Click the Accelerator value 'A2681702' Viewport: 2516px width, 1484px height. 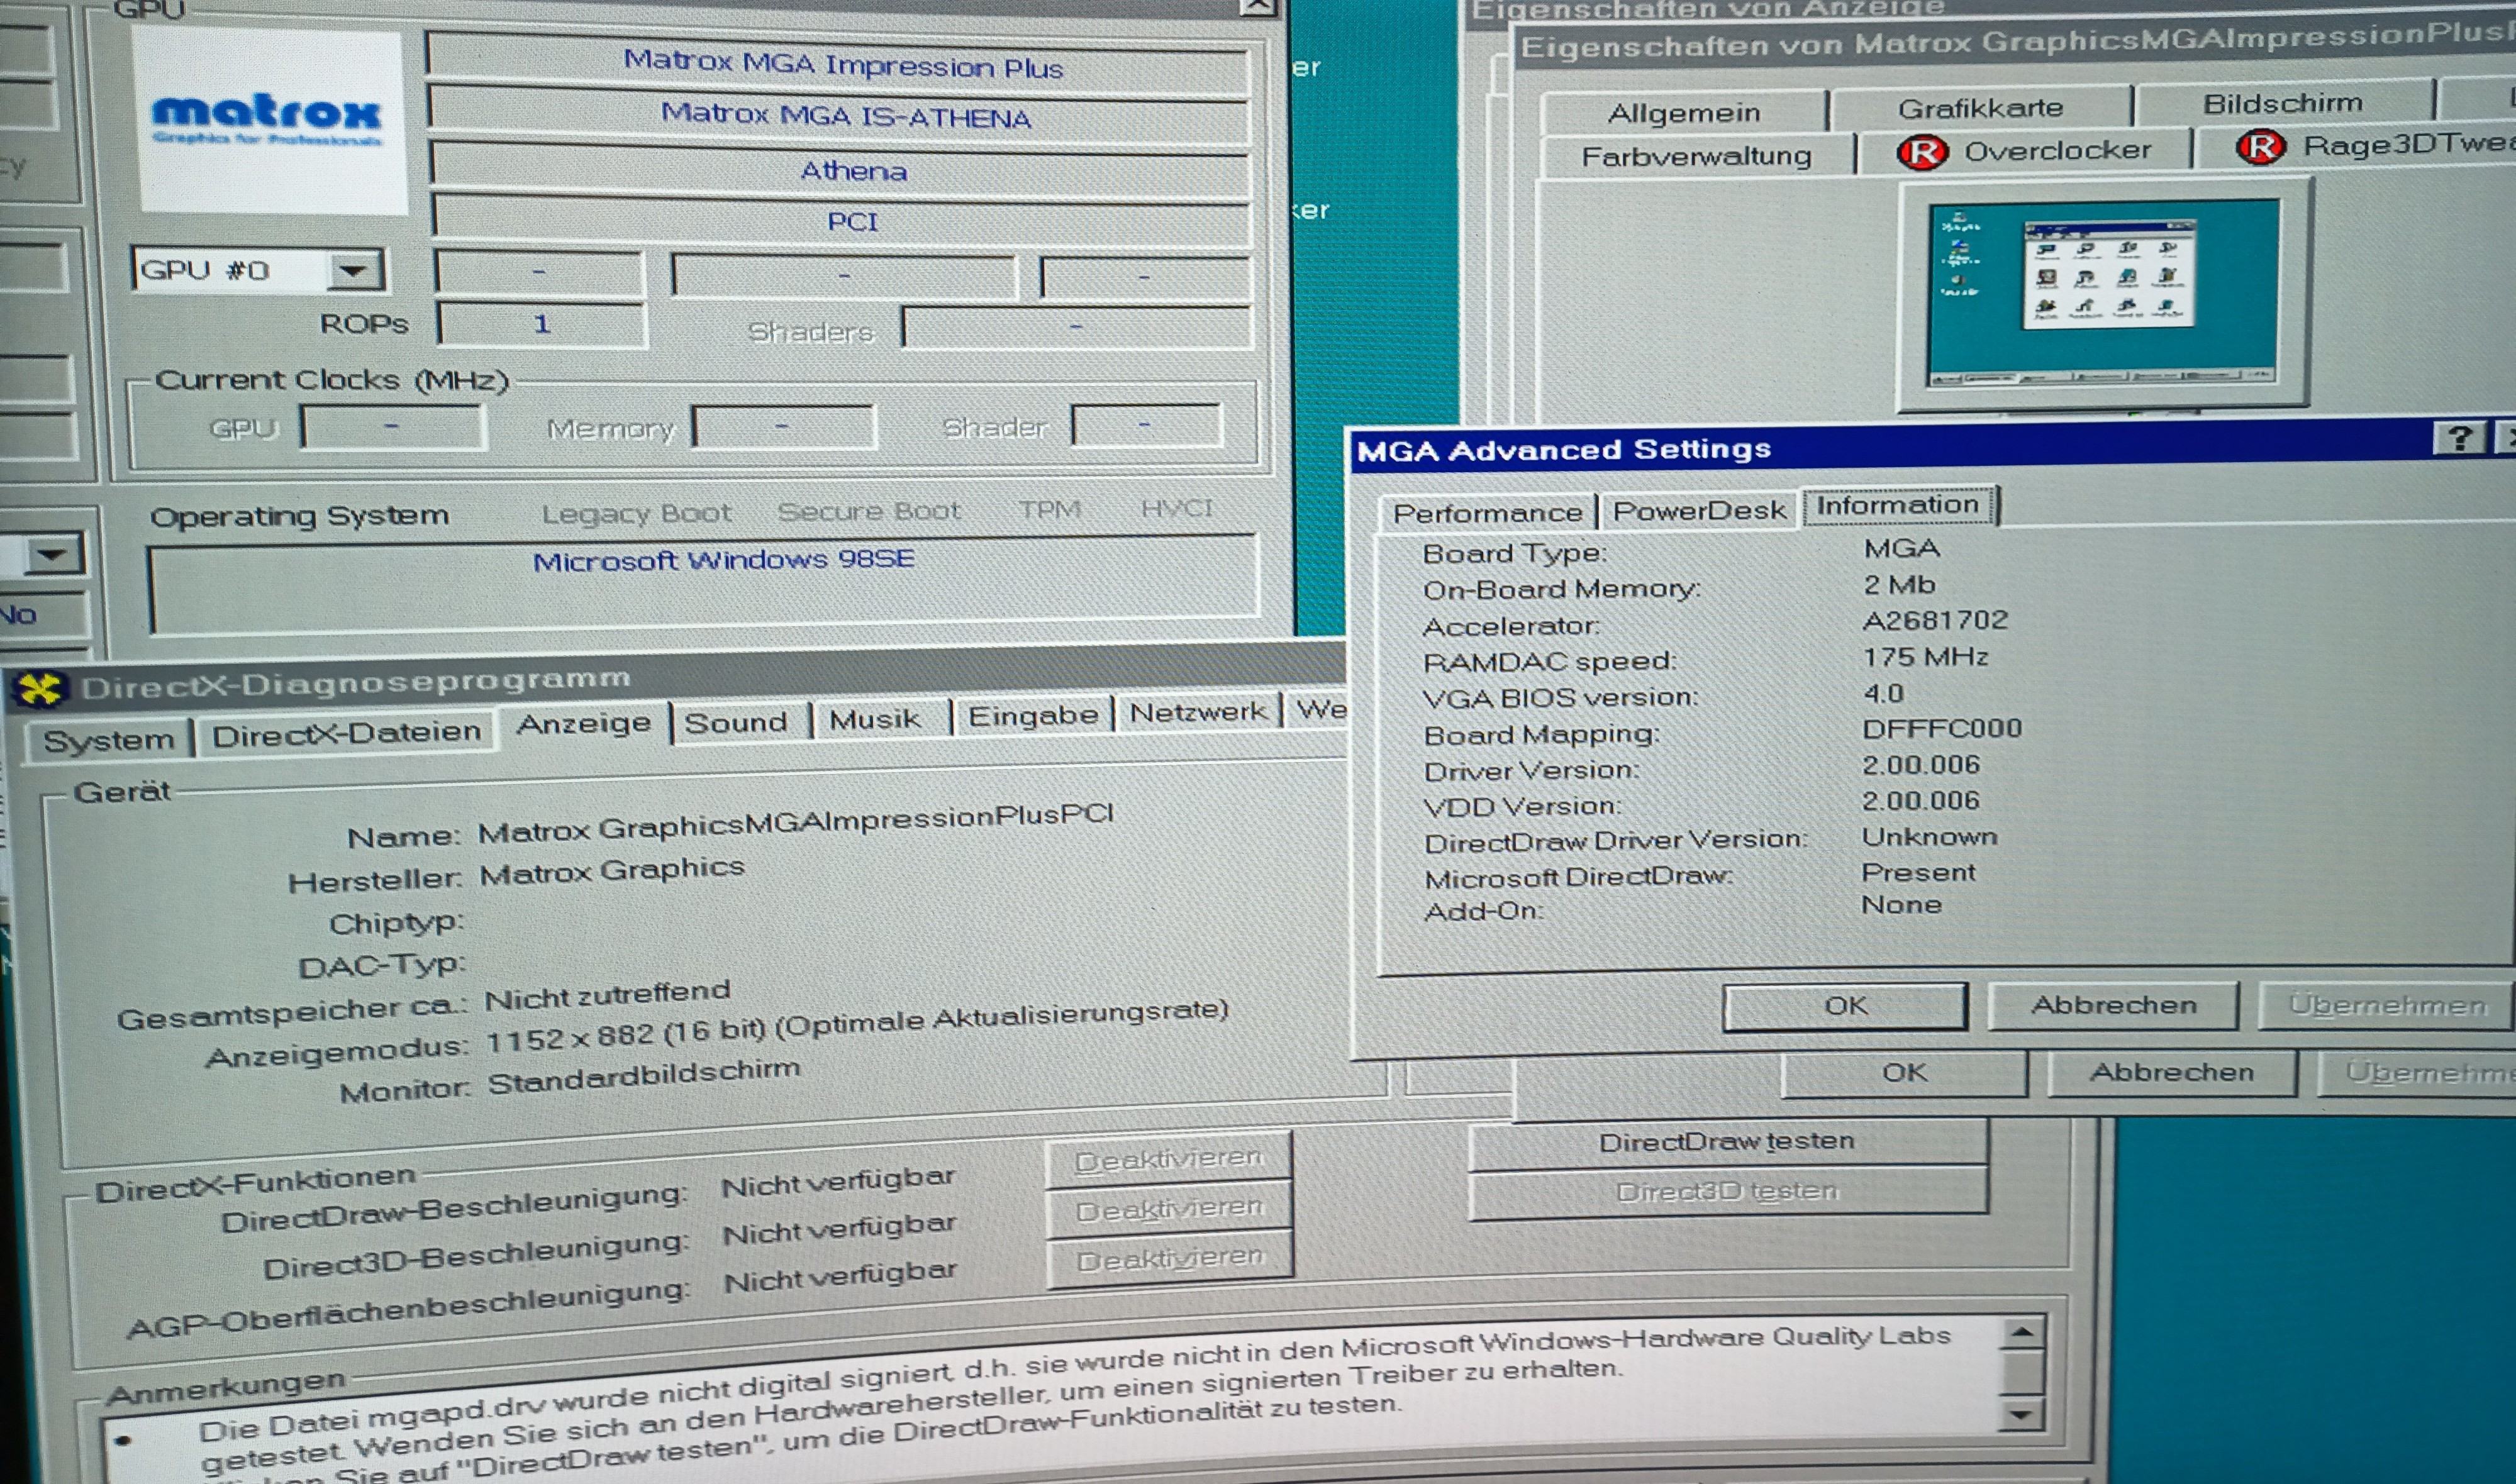coord(1935,621)
